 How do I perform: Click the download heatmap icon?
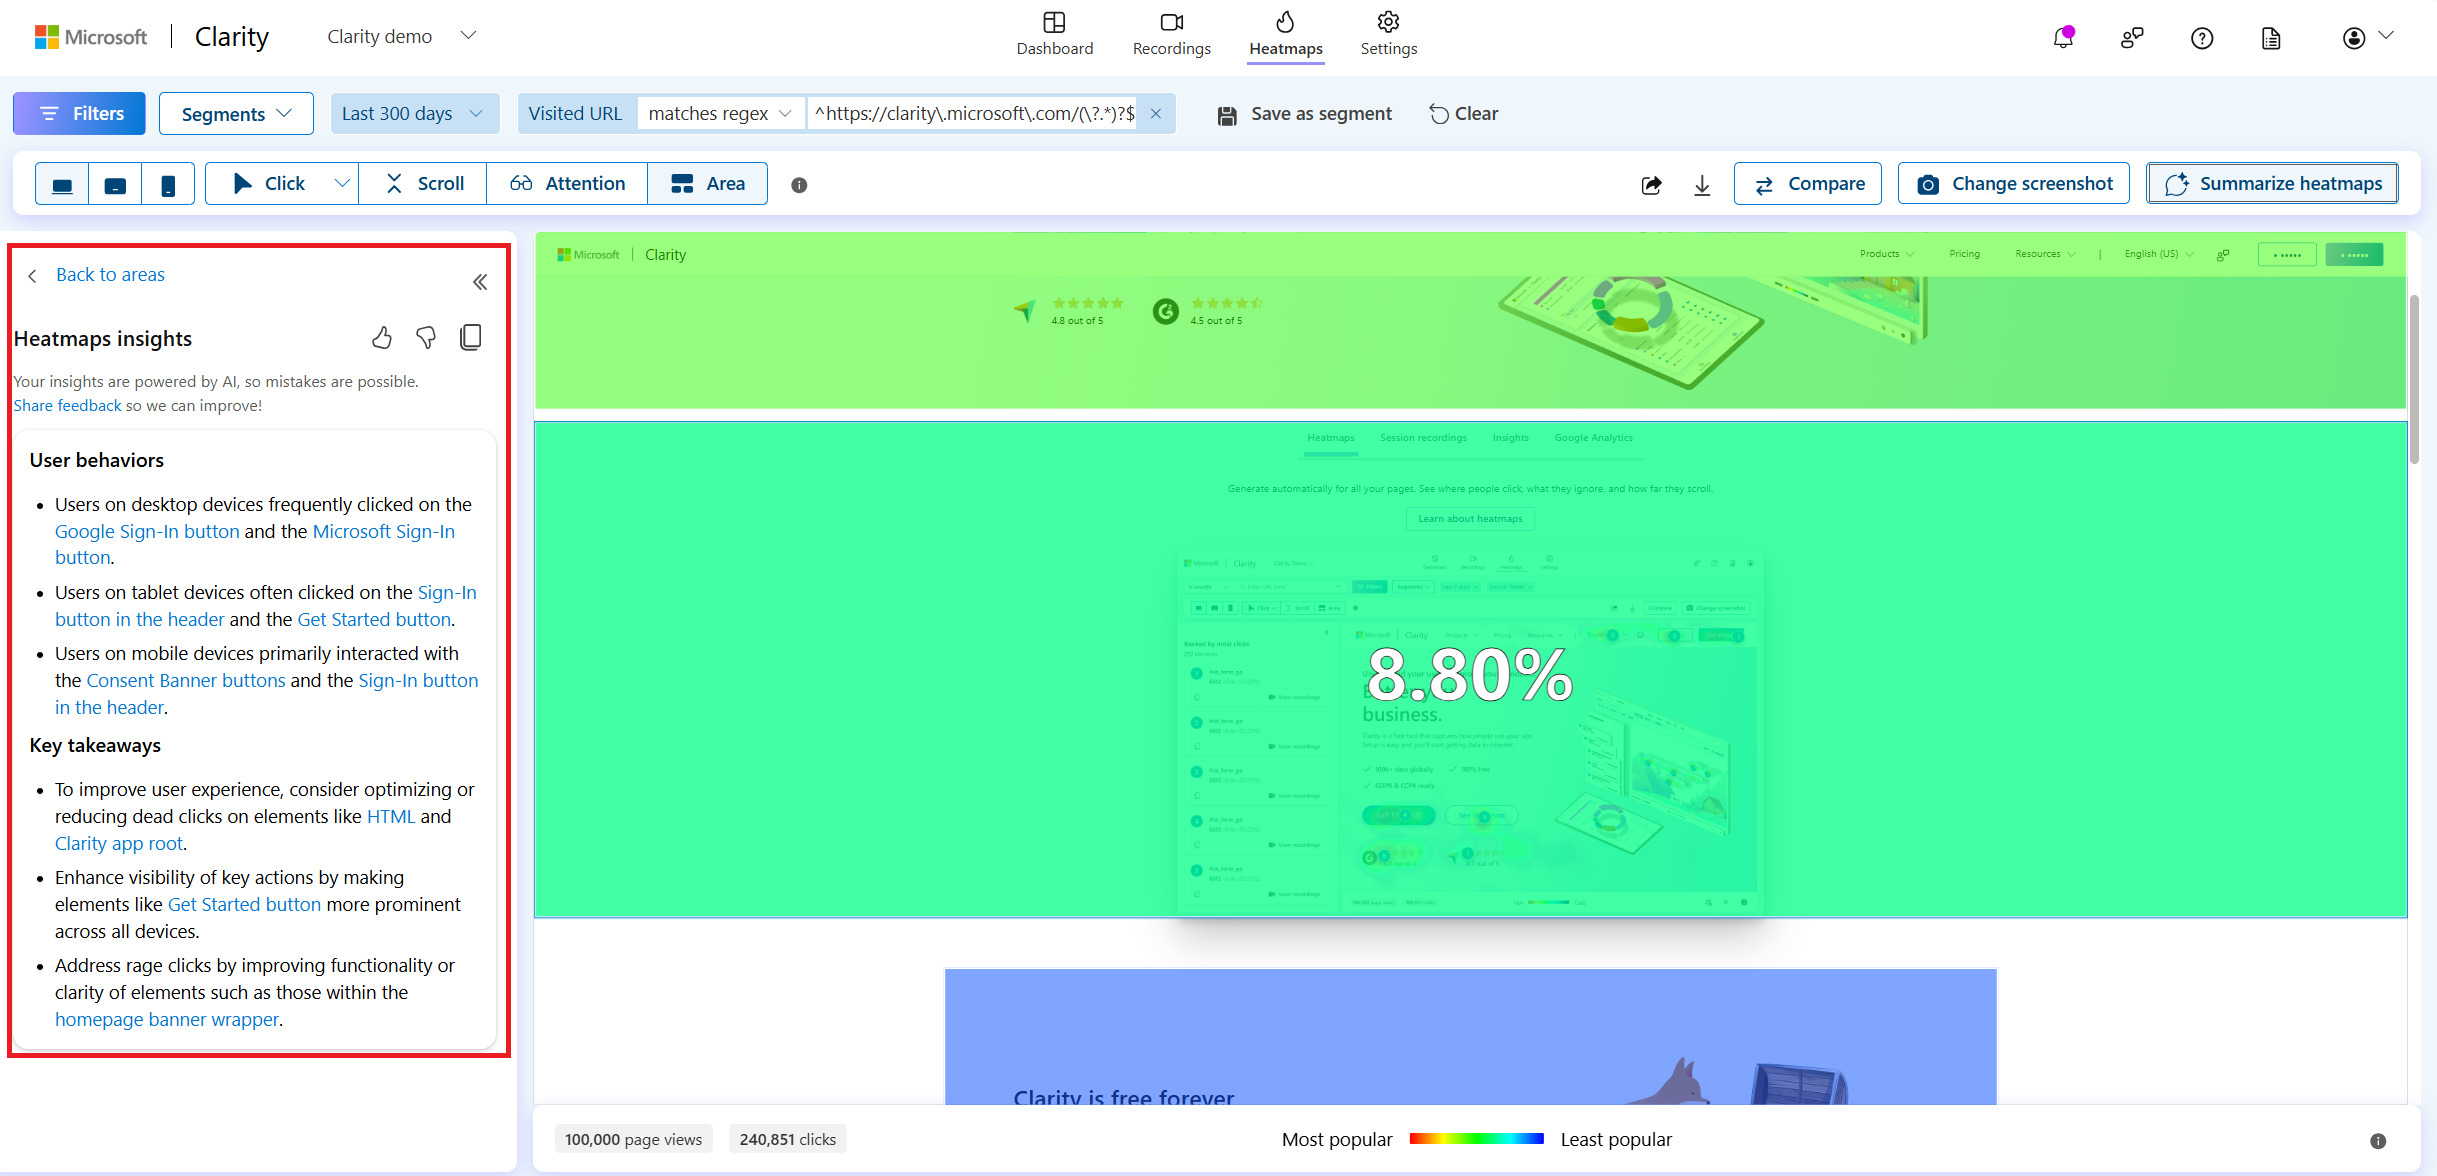coord(1702,185)
